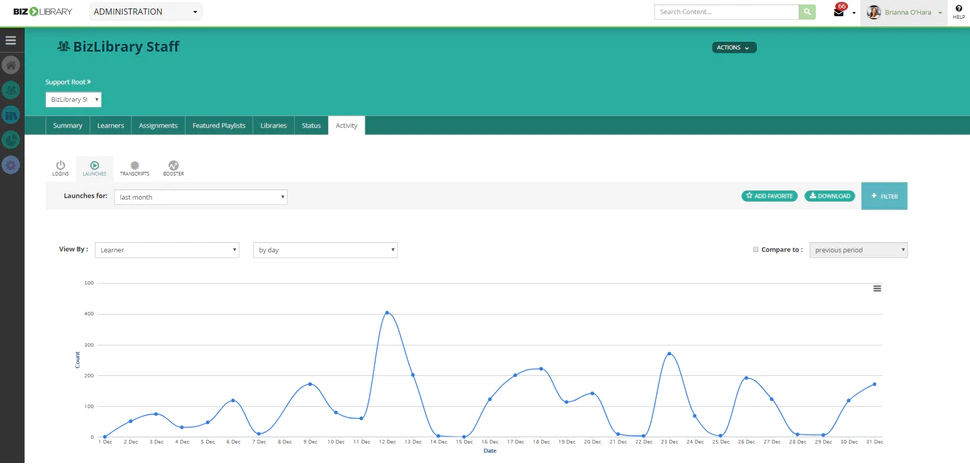The height and width of the screenshot is (464, 970).
Task: Enable the Compare to checkbox
Action: [x=756, y=250]
